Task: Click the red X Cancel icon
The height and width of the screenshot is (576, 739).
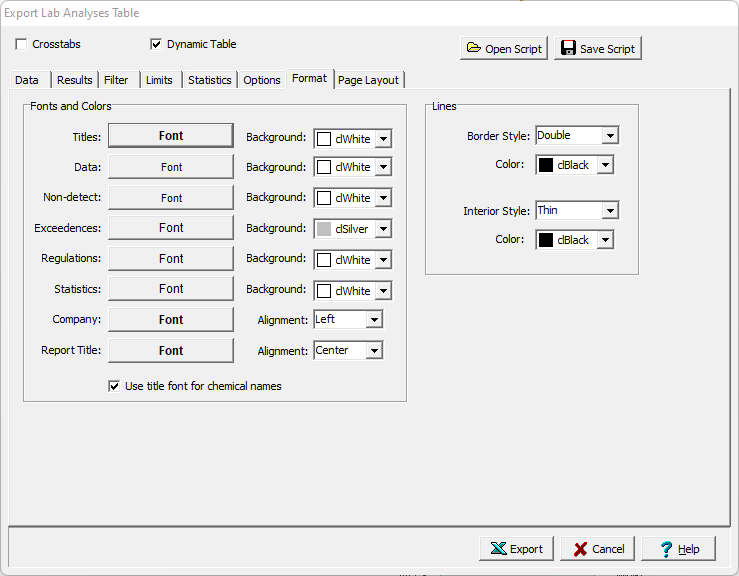Action: click(x=579, y=549)
